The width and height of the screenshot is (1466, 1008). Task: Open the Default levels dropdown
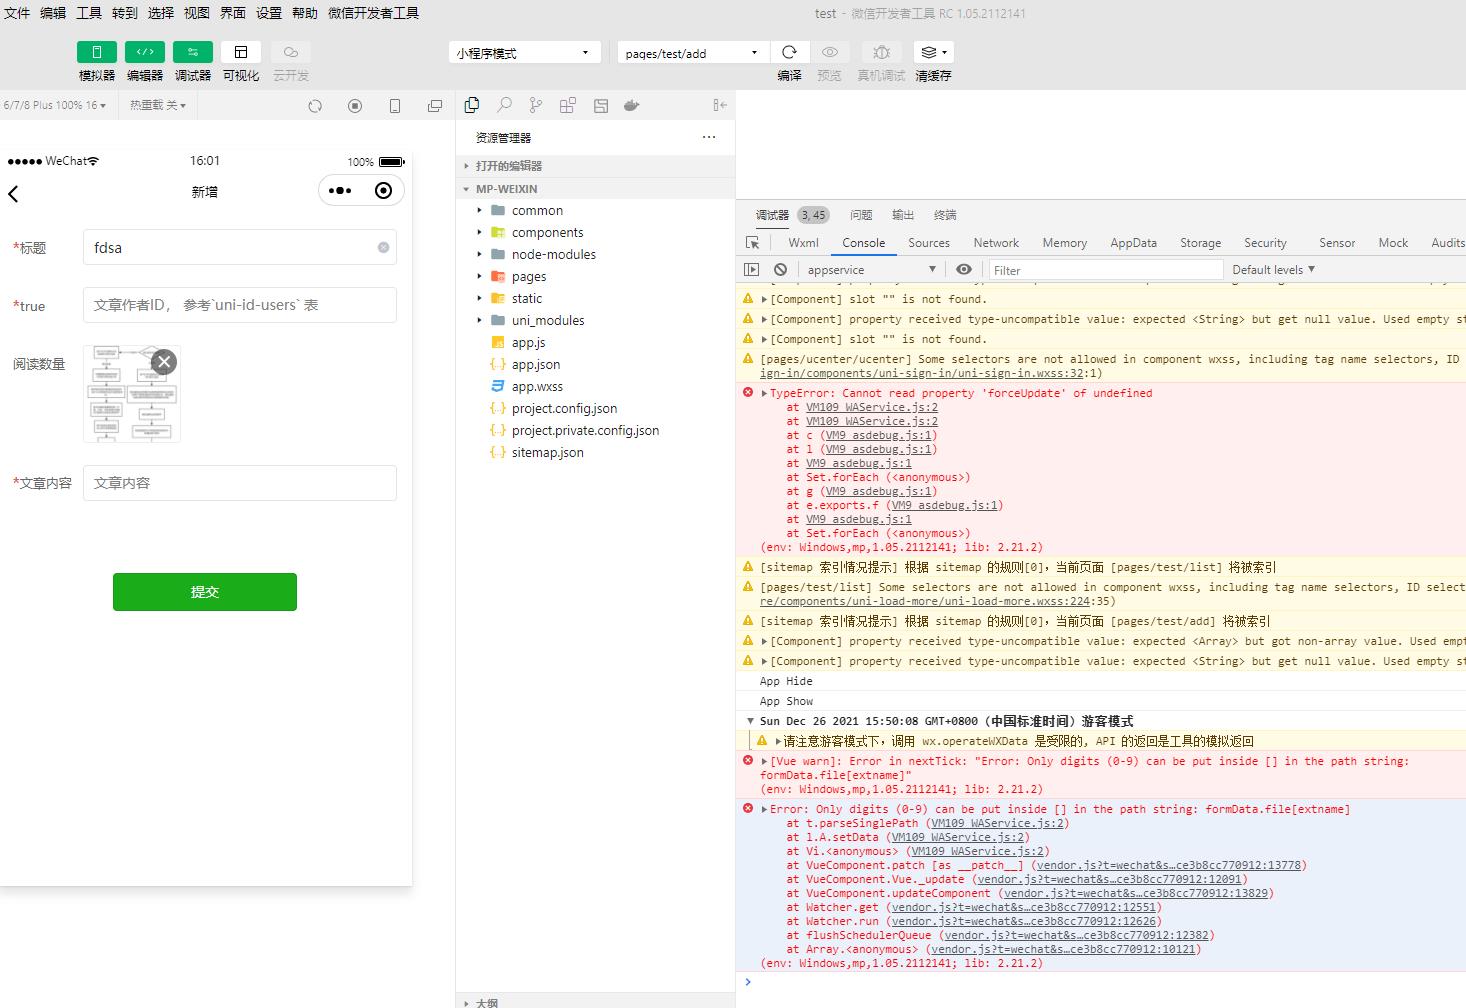click(1273, 270)
